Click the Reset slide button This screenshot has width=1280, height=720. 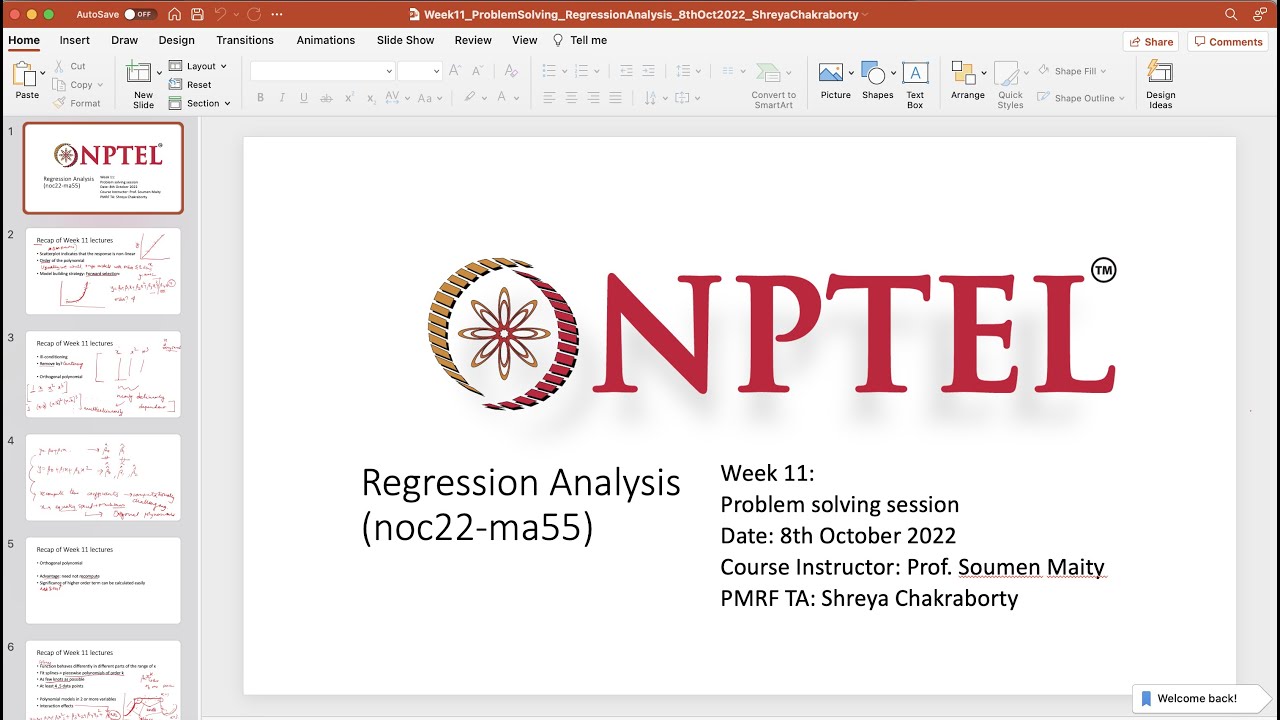[190, 85]
